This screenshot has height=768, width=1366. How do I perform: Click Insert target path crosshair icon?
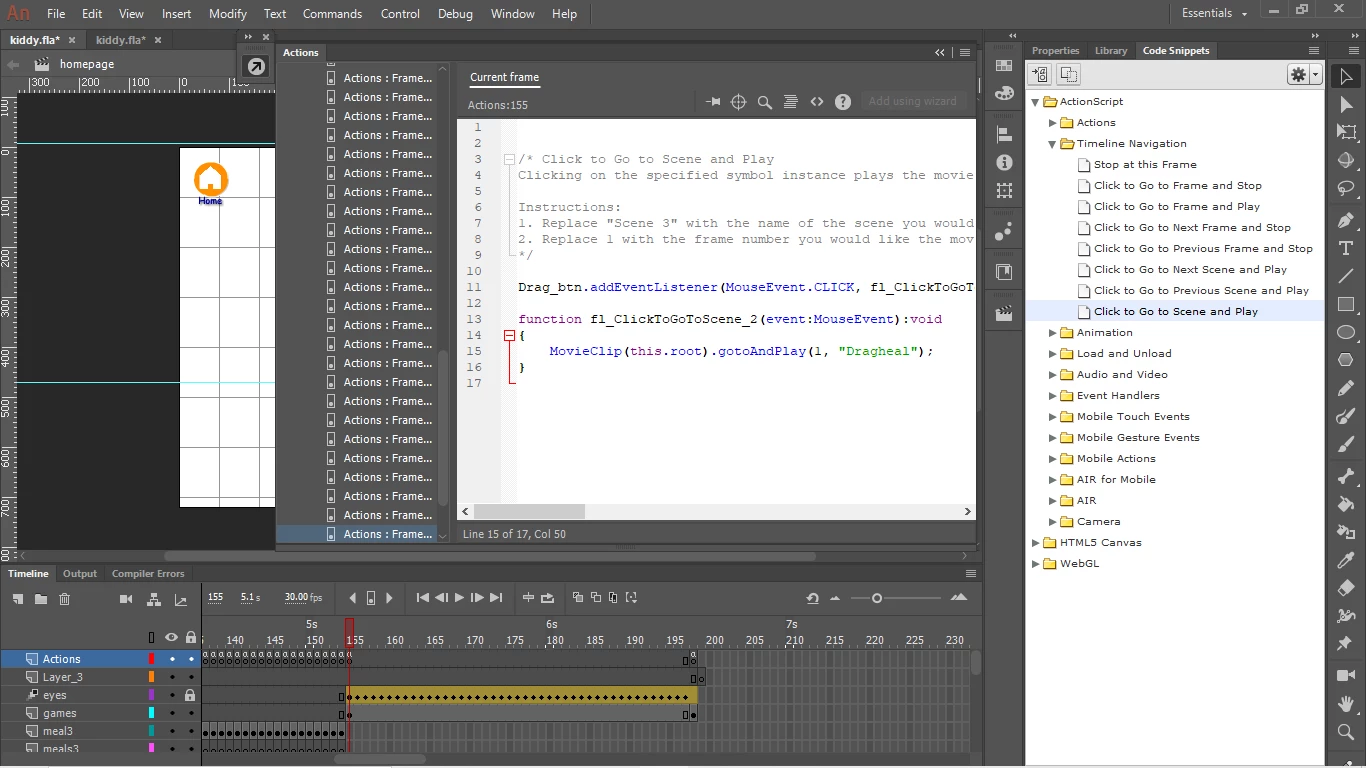point(739,102)
